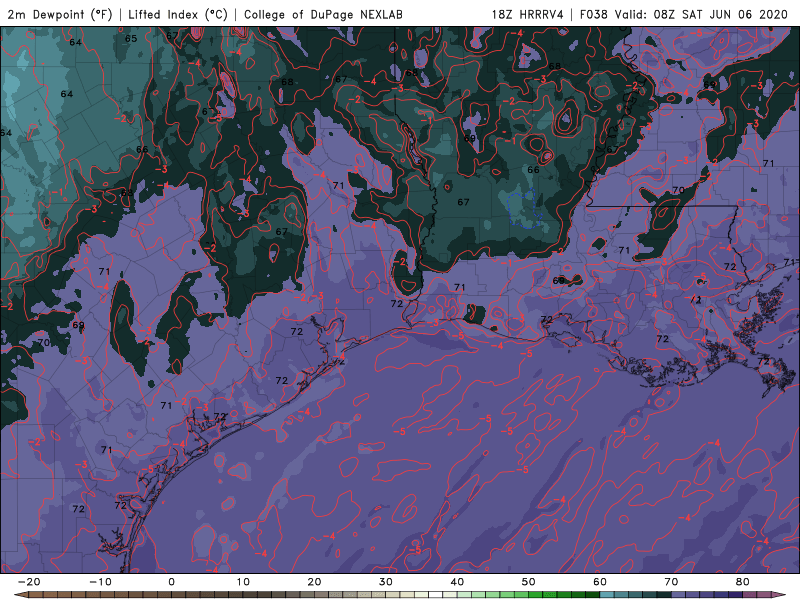Click the '70' colorbar tick label
The height and width of the screenshot is (600, 800).
671,582
